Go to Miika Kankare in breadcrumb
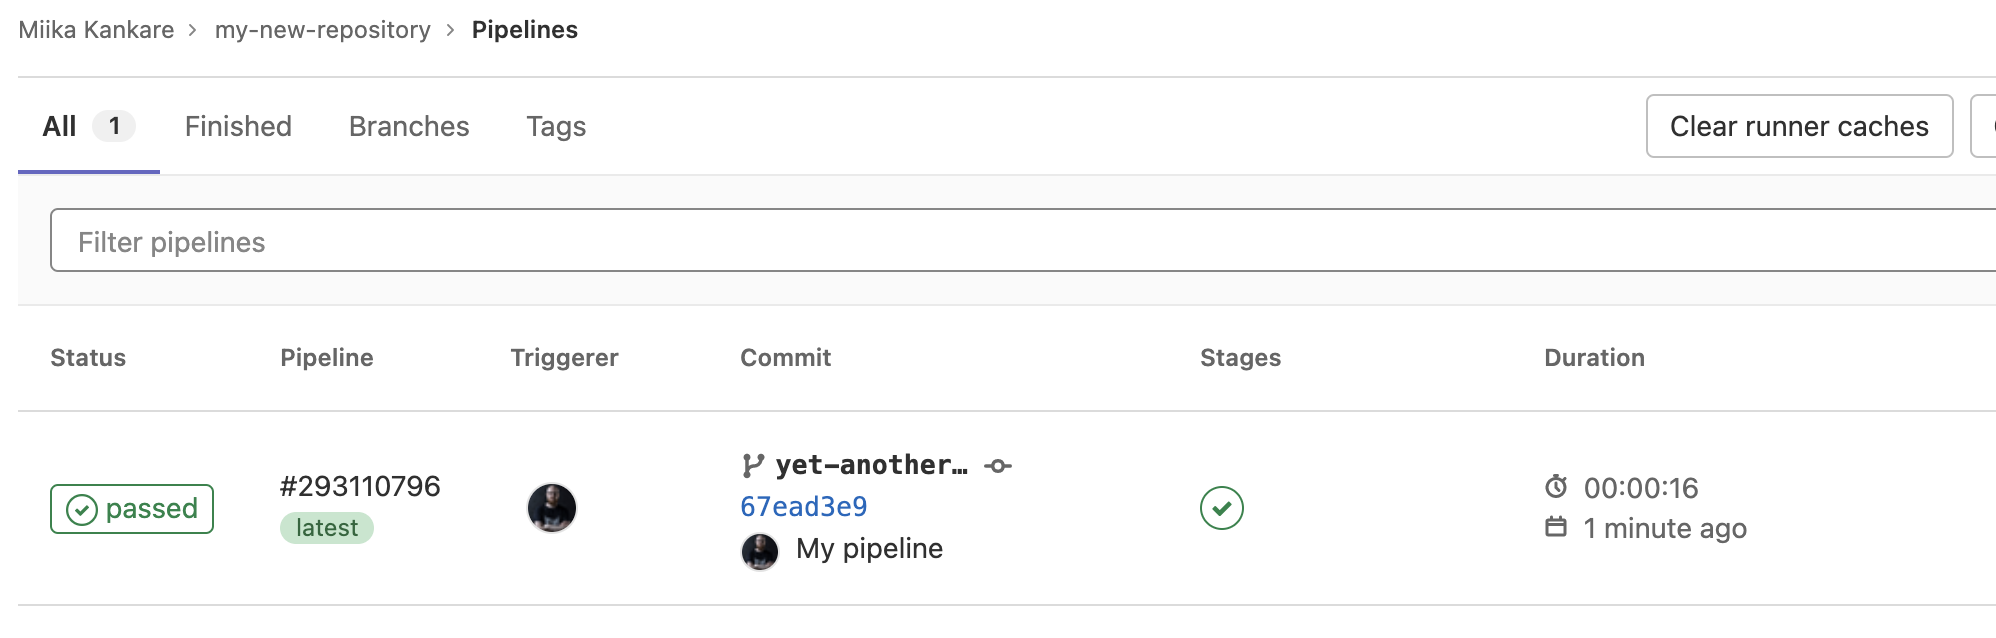1996x638 pixels. coord(96,30)
